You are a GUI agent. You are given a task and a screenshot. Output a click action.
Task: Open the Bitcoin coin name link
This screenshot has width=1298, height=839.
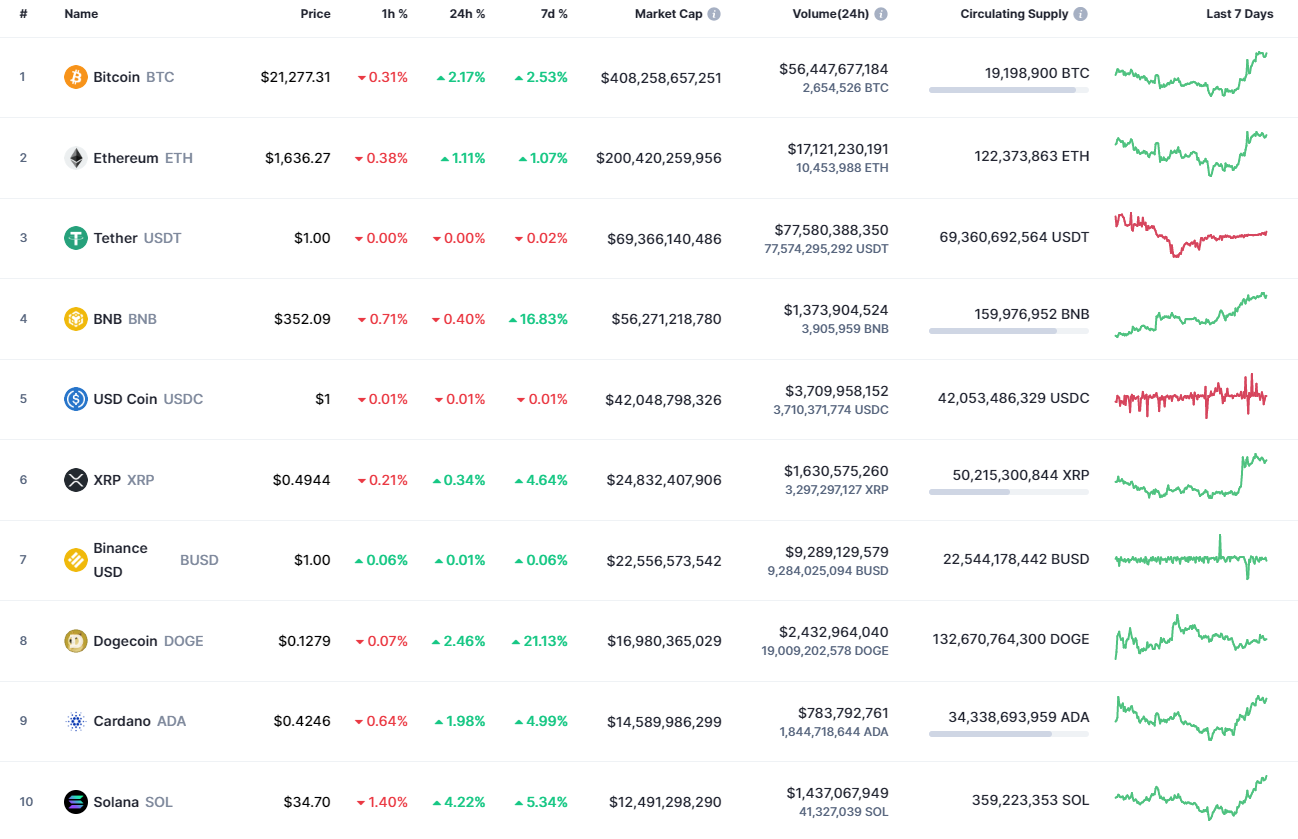117,76
